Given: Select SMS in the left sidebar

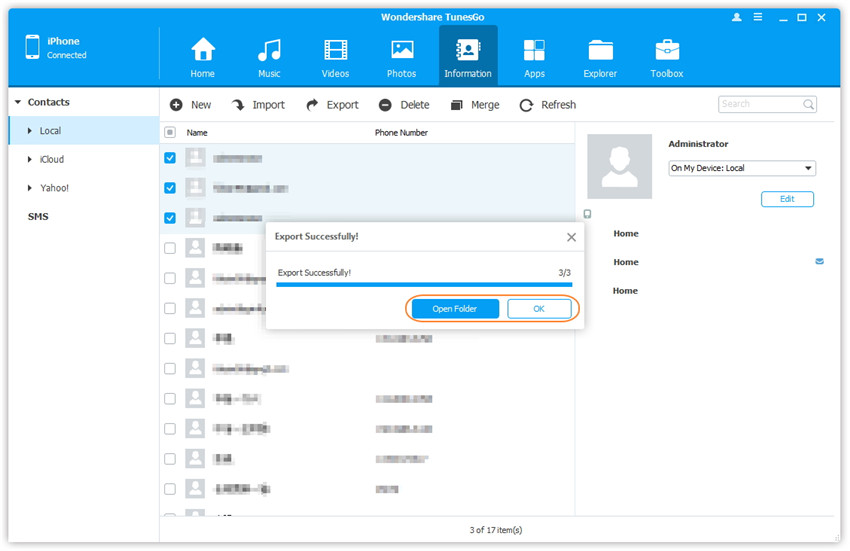Looking at the screenshot, I should coord(38,217).
